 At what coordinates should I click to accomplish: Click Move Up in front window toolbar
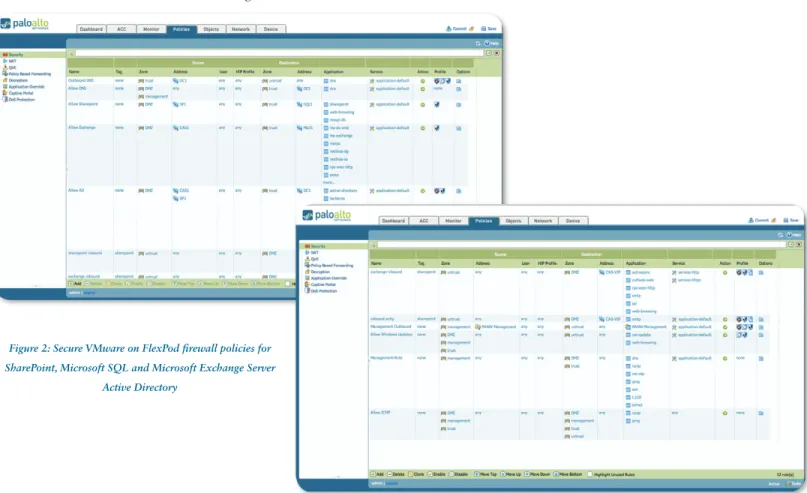[x=511, y=474]
